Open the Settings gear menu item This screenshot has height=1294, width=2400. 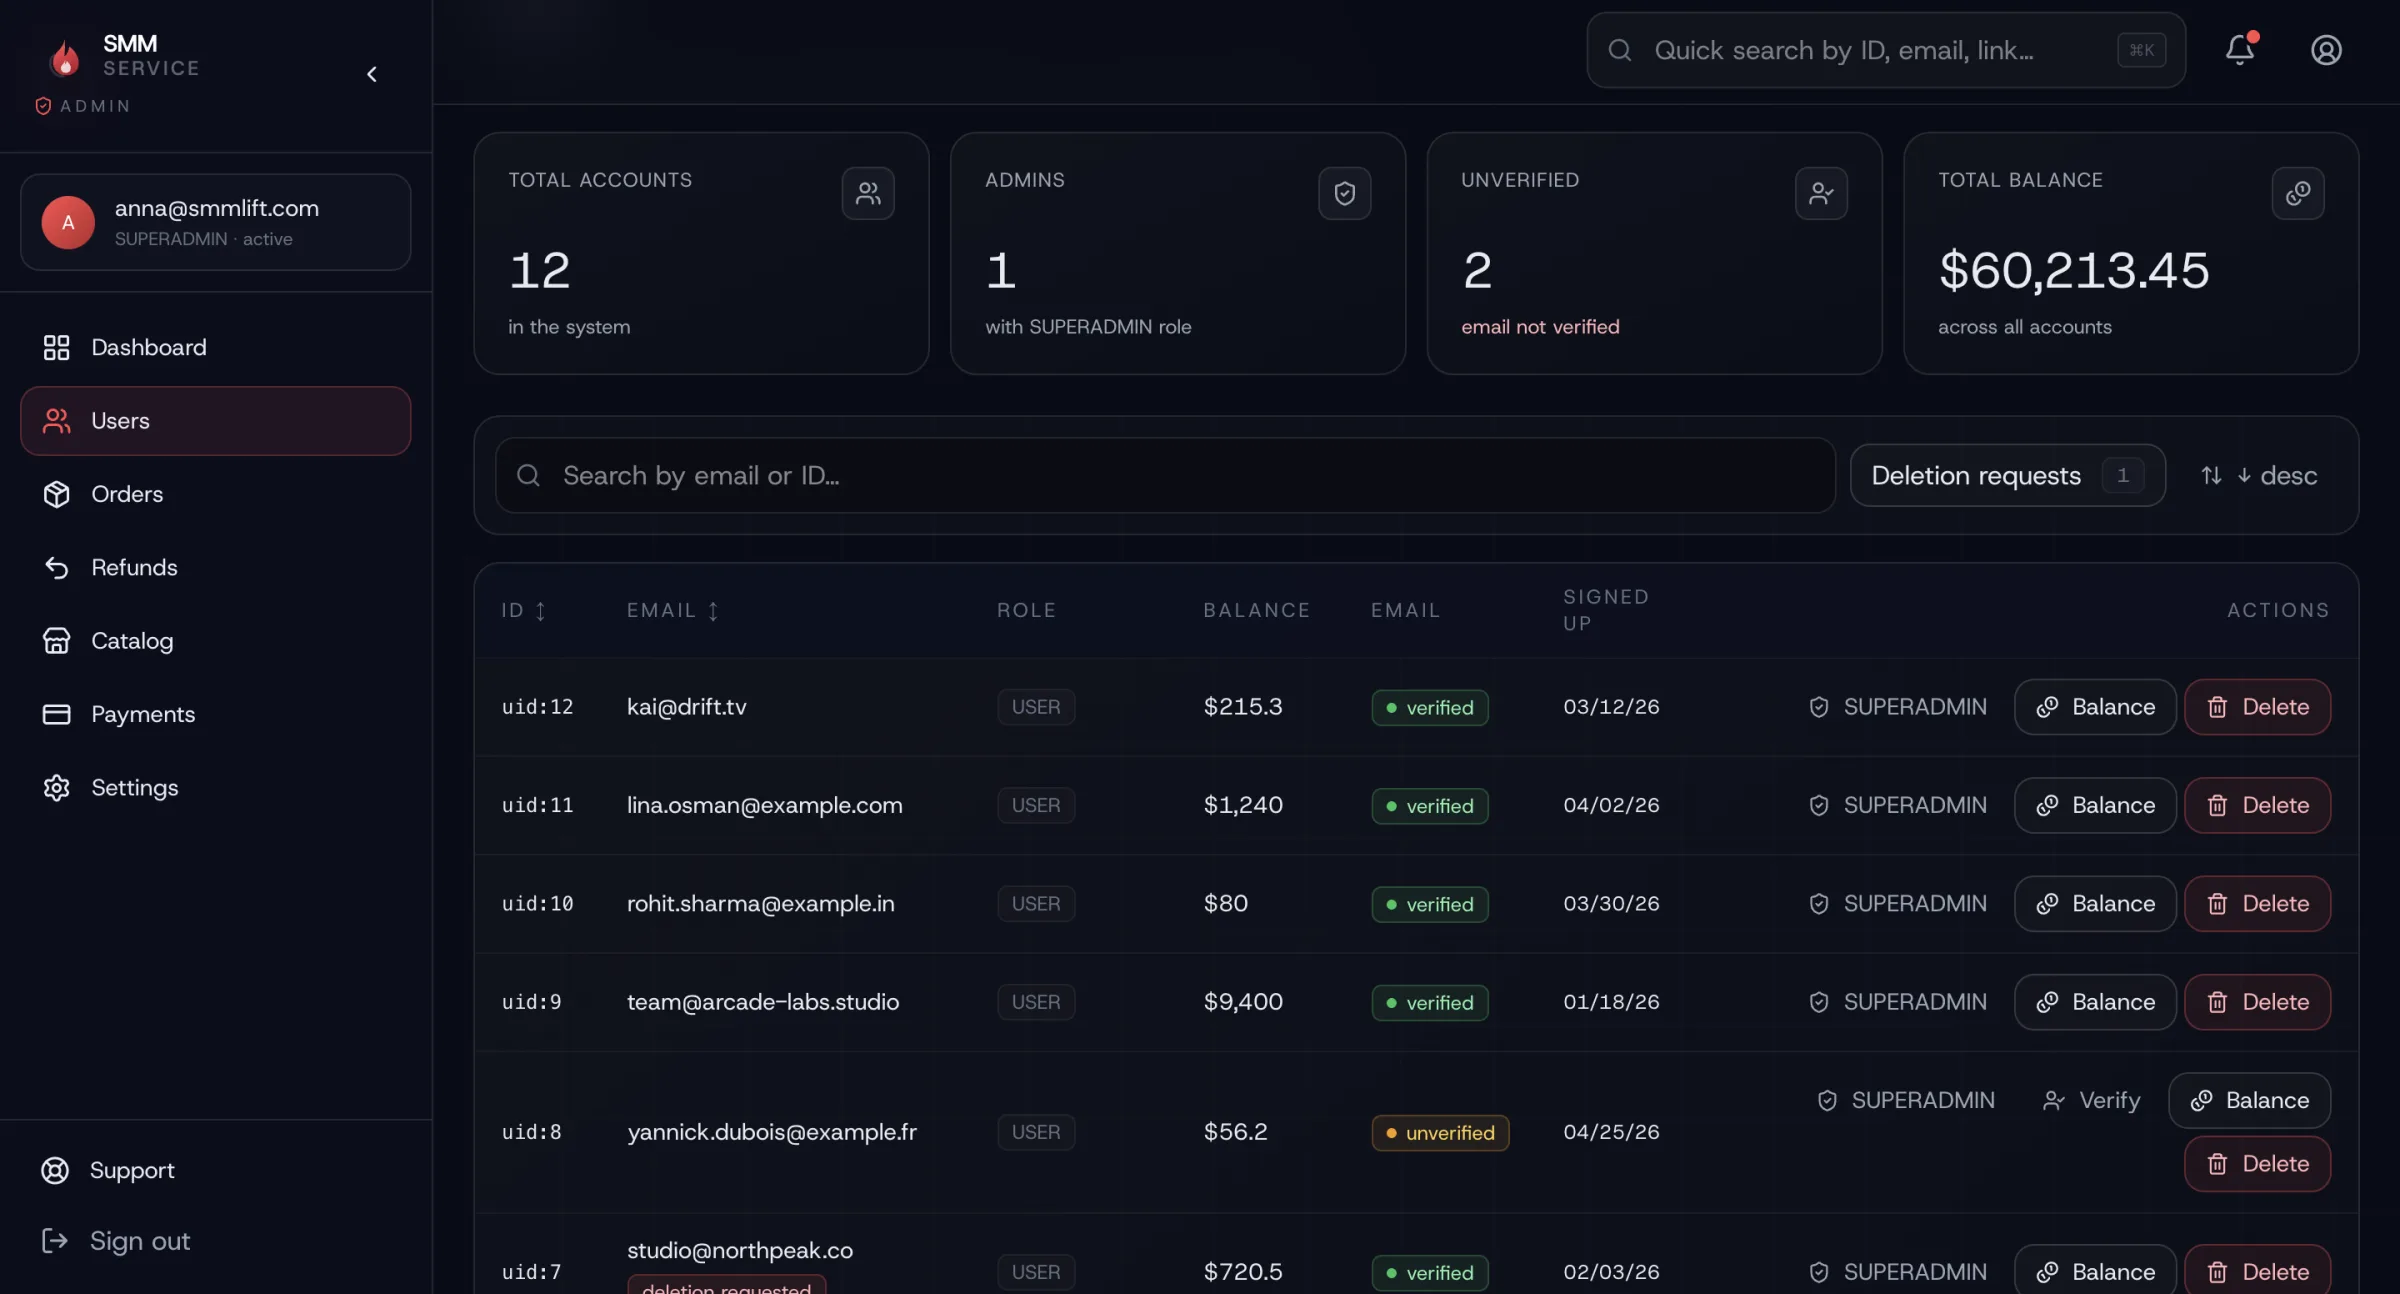(x=134, y=788)
